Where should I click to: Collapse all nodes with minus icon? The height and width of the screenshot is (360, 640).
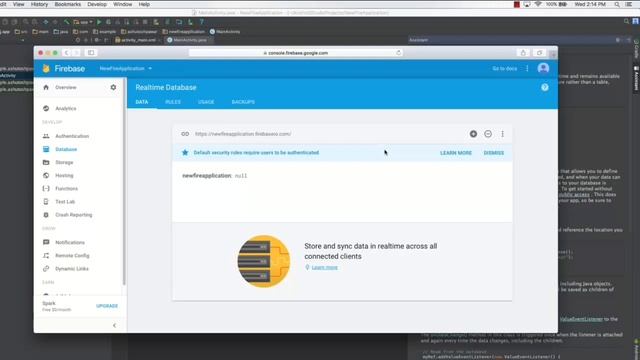pos(488,134)
